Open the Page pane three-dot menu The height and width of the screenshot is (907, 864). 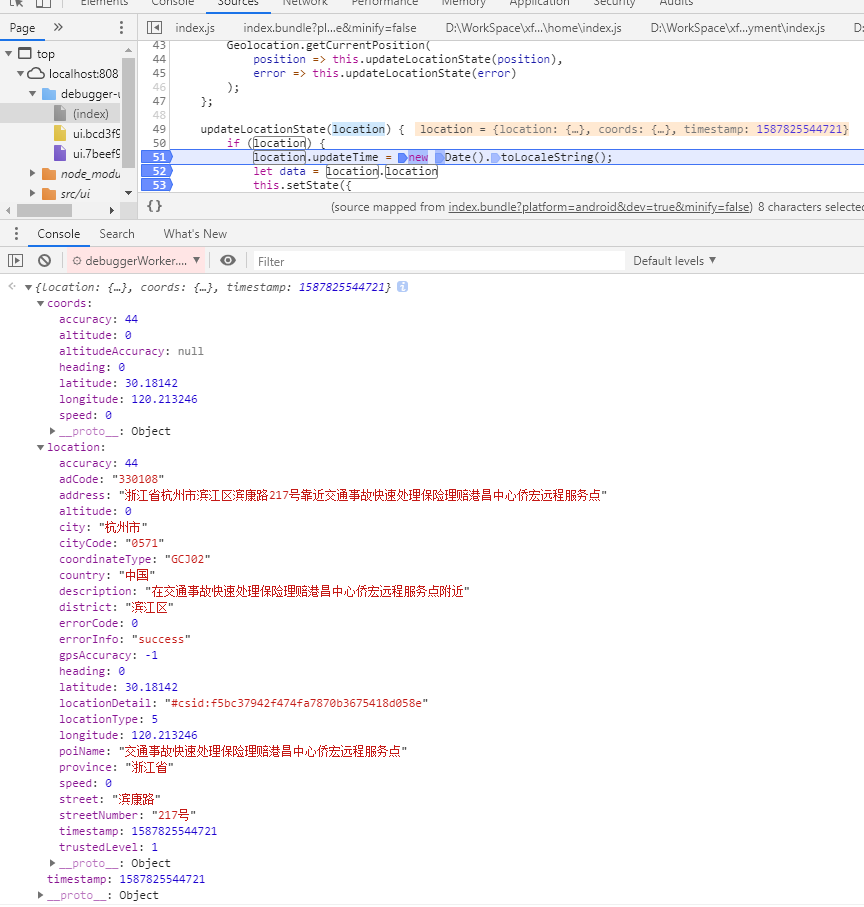click(x=121, y=27)
